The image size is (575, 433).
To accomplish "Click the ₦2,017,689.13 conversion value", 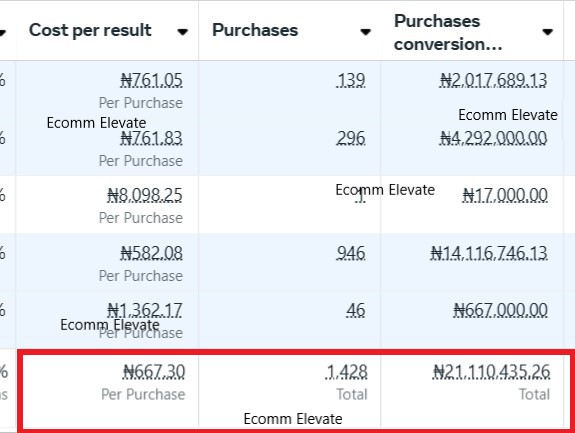I will 494,80.
